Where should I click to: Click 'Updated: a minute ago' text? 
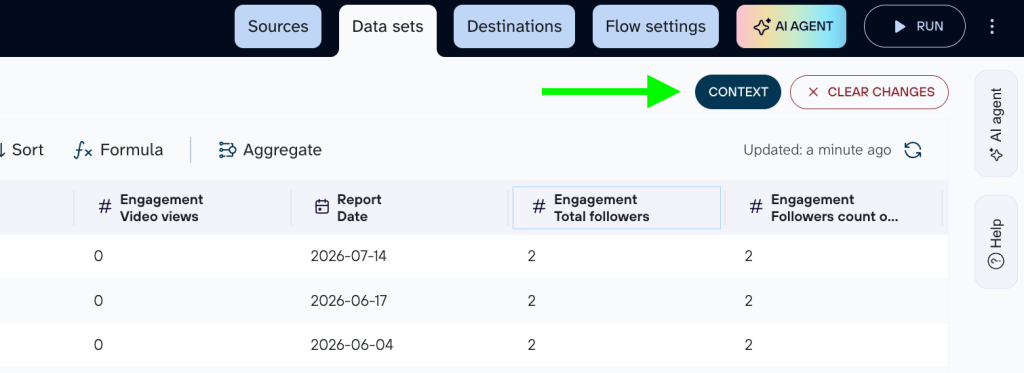coord(817,150)
